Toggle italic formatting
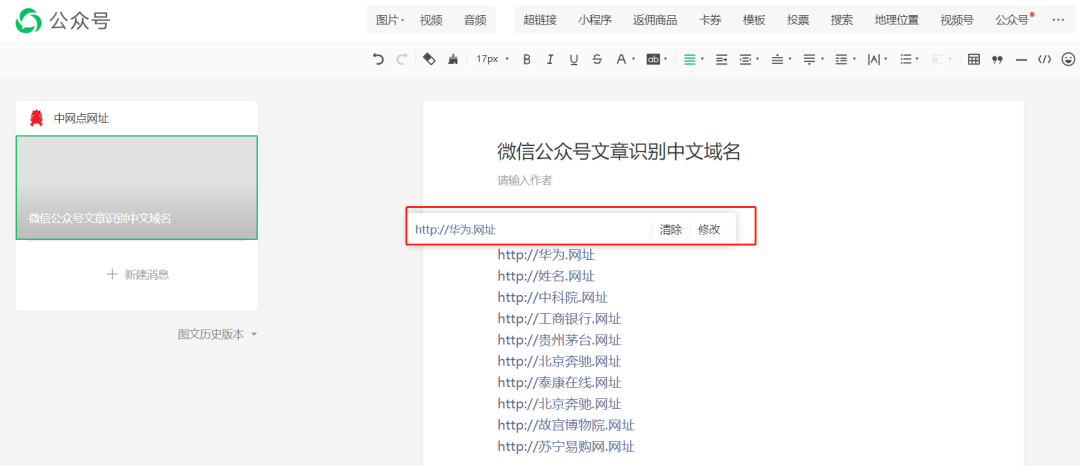The width and height of the screenshot is (1080, 466). click(x=550, y=59)
